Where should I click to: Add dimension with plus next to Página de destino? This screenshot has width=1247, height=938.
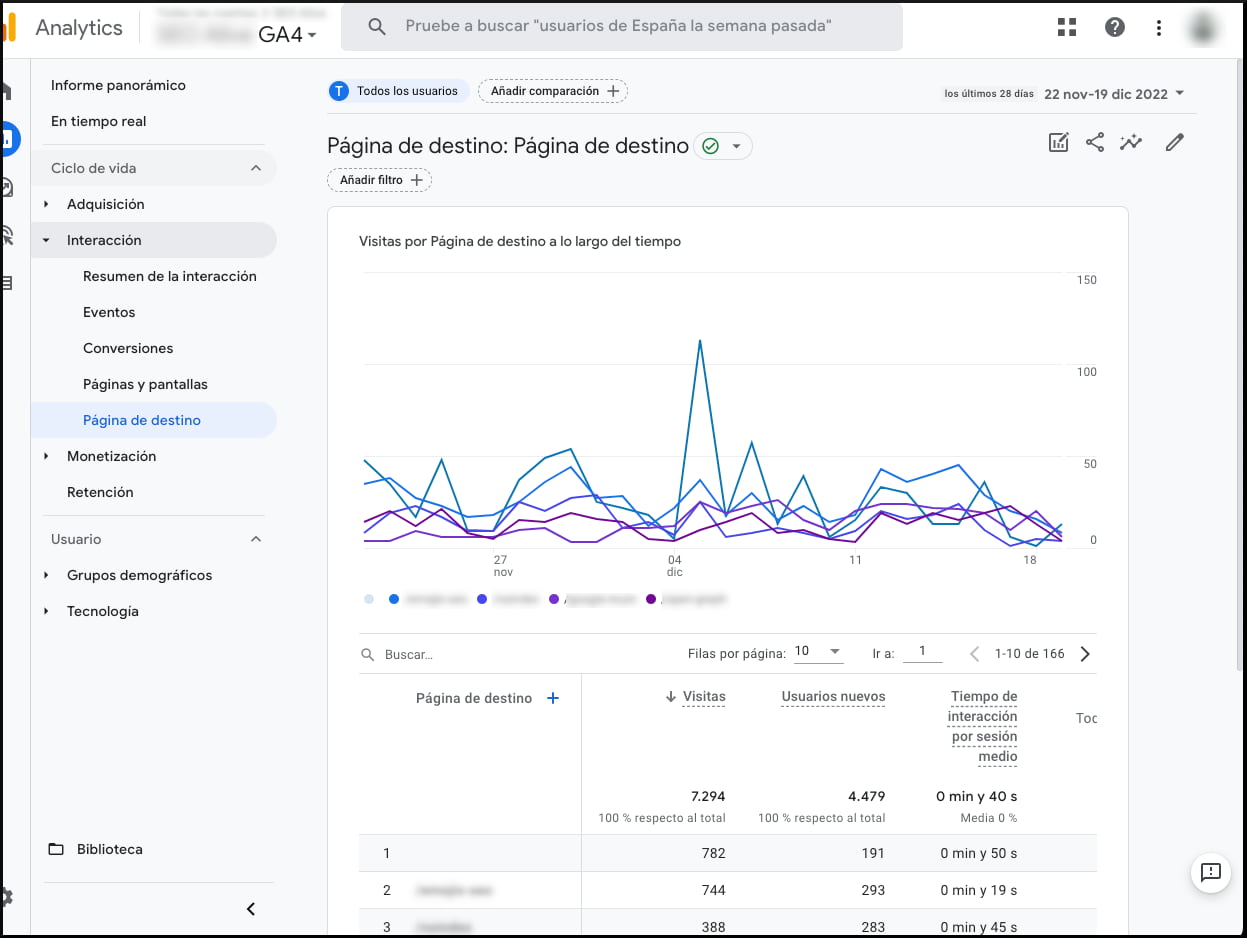(x=553, y=698)
